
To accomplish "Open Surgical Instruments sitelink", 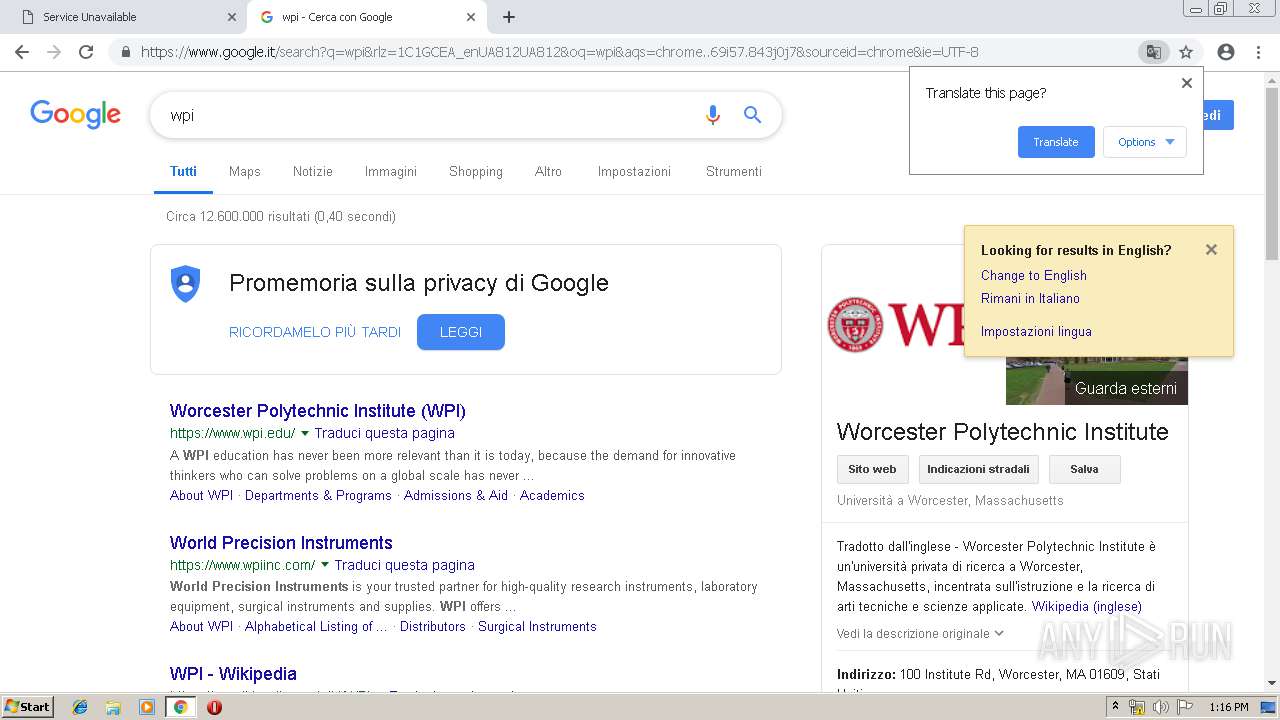I will pos(537,626).
